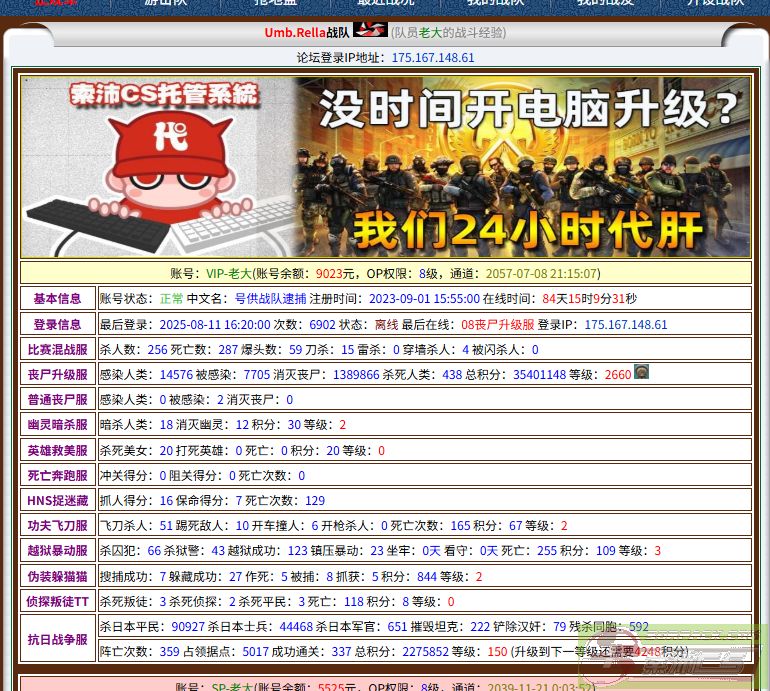Open the 丧尸升级服 server label

pos(57,375)
